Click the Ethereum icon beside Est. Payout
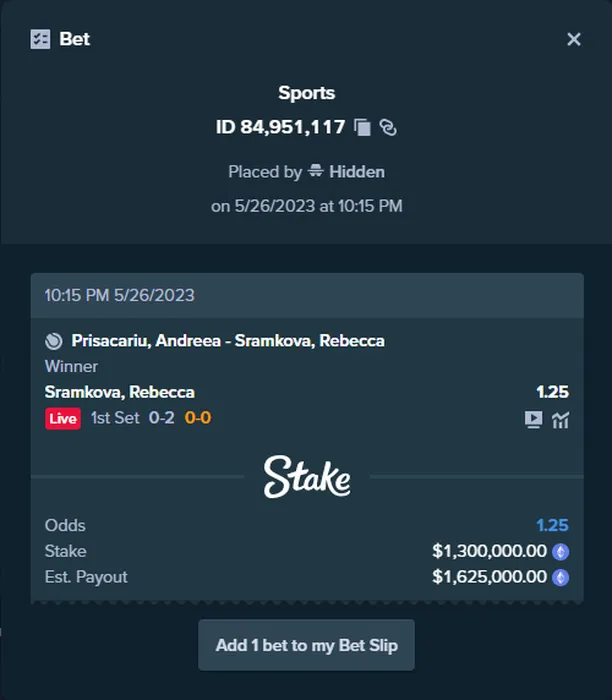The image size is (612, 700). [561, 577]
